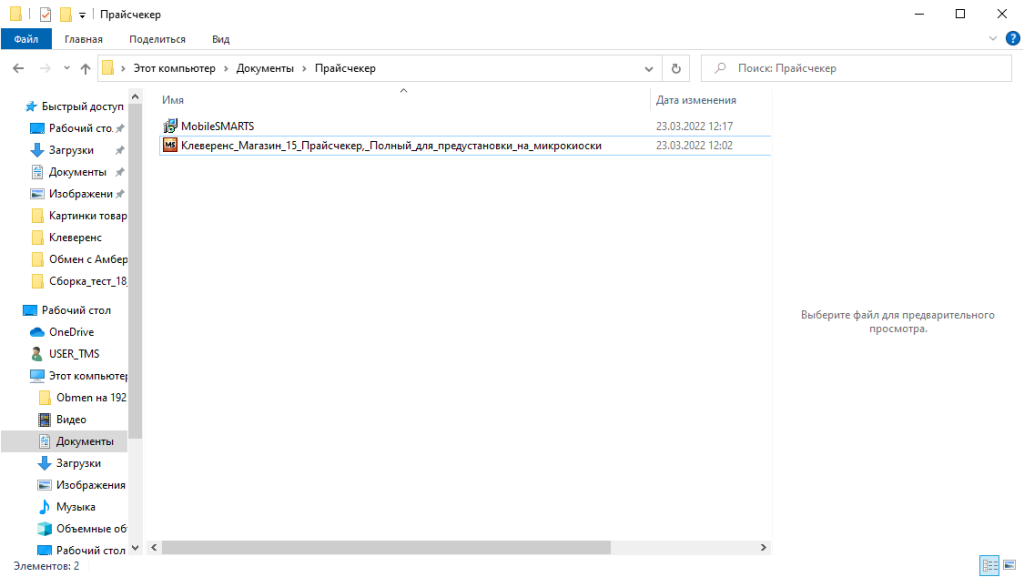Screen dimensions: 1024x577
Task: Select the MobileSMARTS file
Action: (x=217, y=126)
